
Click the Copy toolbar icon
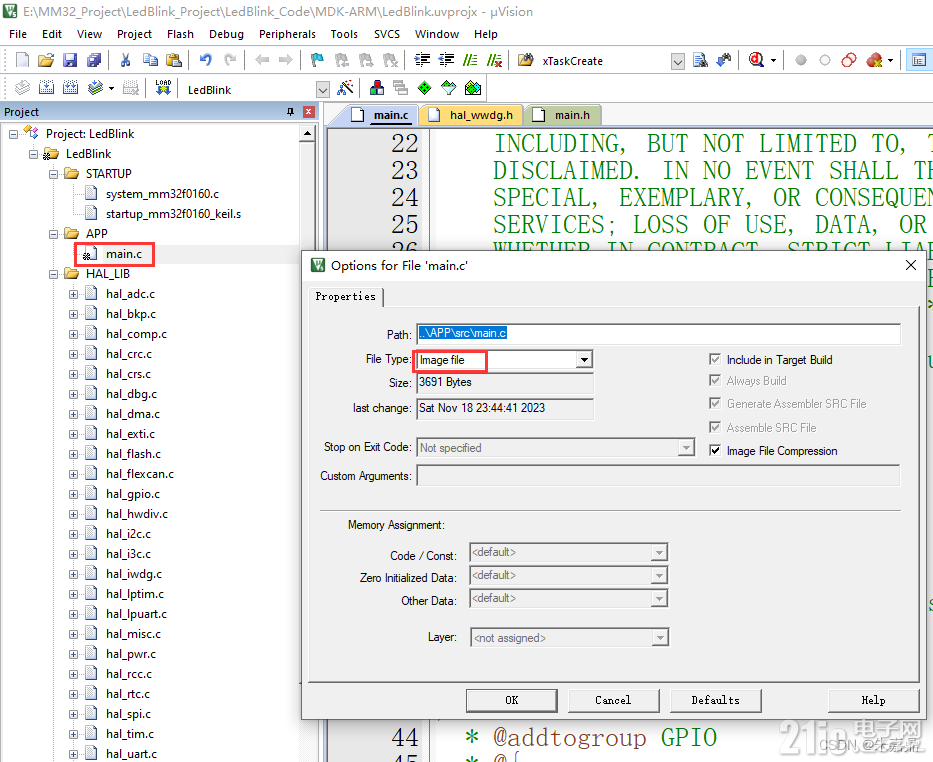150,60
